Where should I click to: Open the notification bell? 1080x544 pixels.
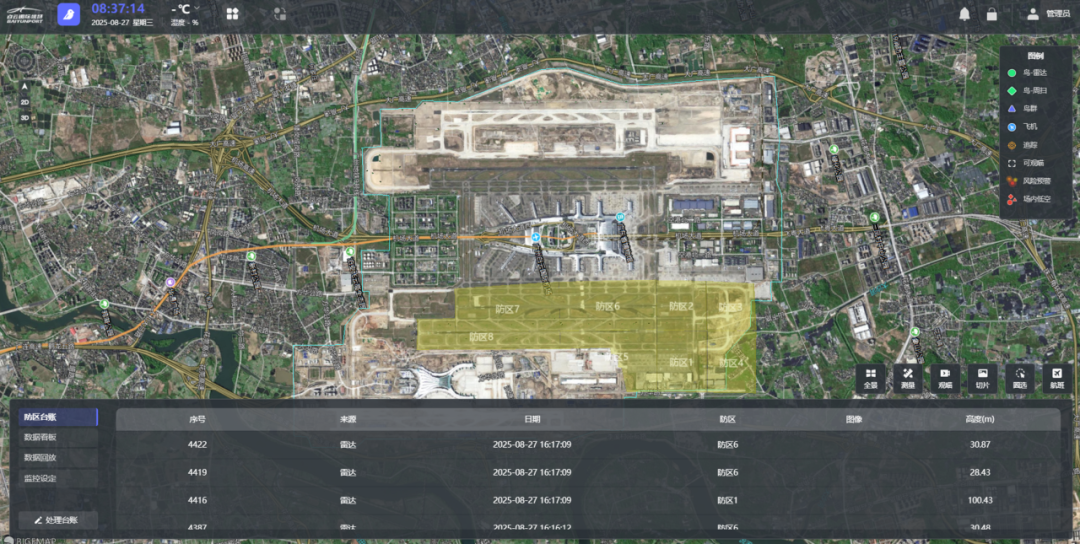click(964, 14)
